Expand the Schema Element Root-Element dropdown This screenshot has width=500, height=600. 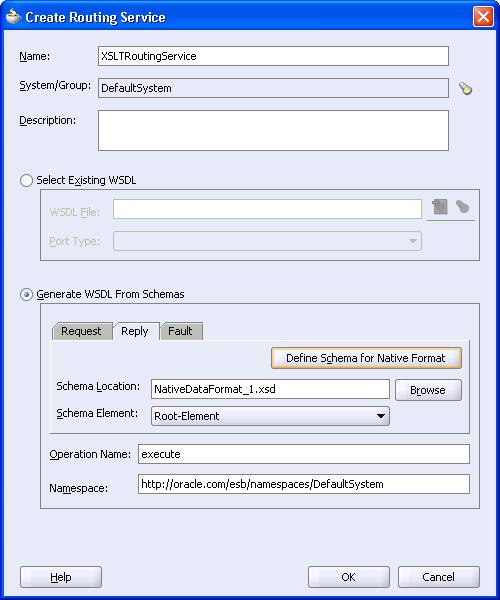tap(270, 416)
